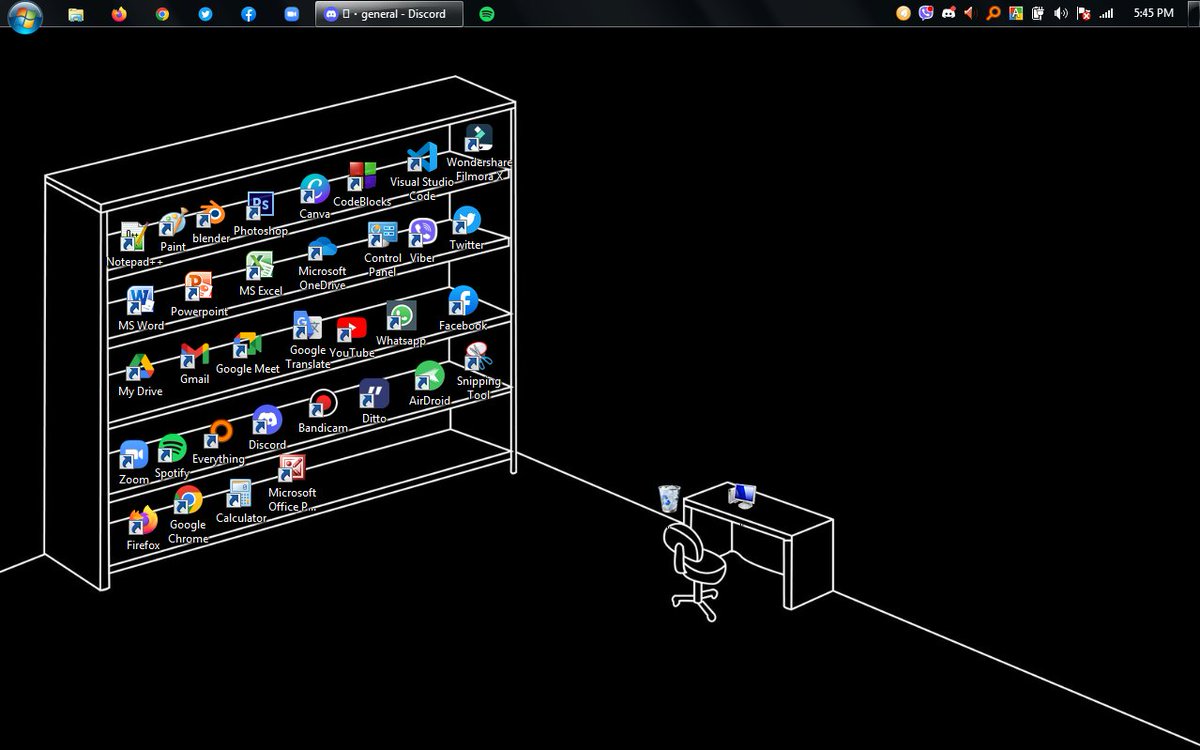This screenshot has width=1200, height=750.
Task: Launch Chrome from the taskbar
Action: tap(162, 14)
